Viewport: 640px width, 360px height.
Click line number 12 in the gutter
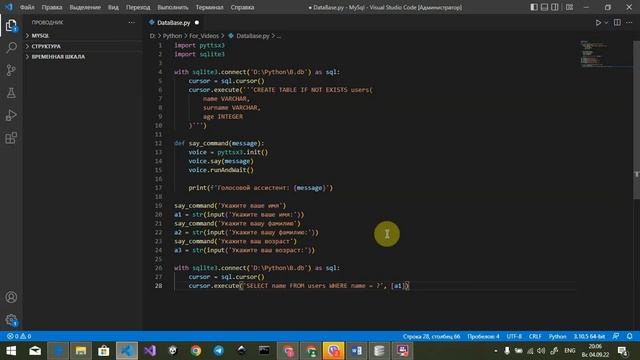158,143
